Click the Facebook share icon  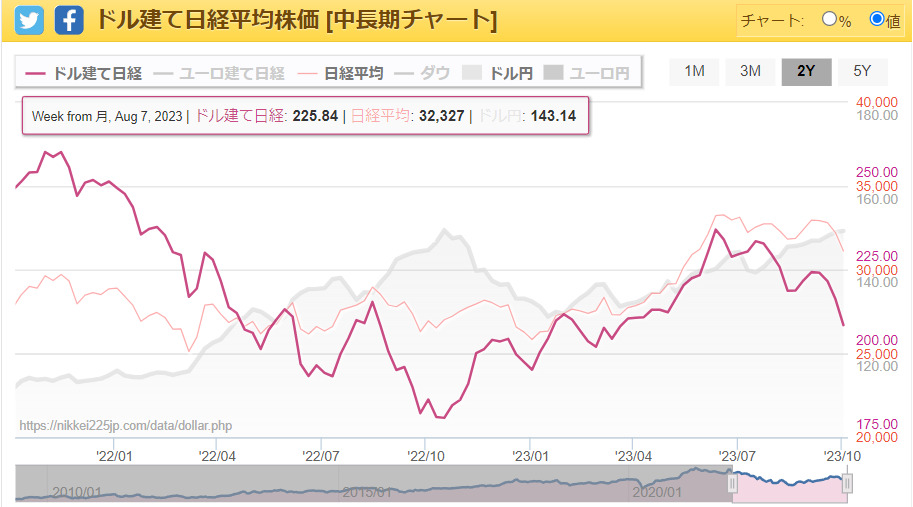pyautogui.click(x=68, y=20)
